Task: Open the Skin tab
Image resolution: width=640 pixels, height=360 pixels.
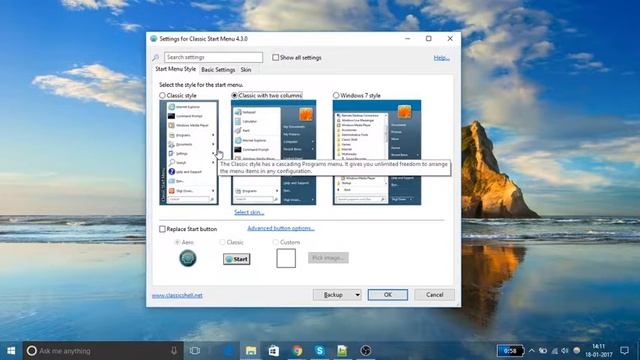Action: (x=246, y=70)
